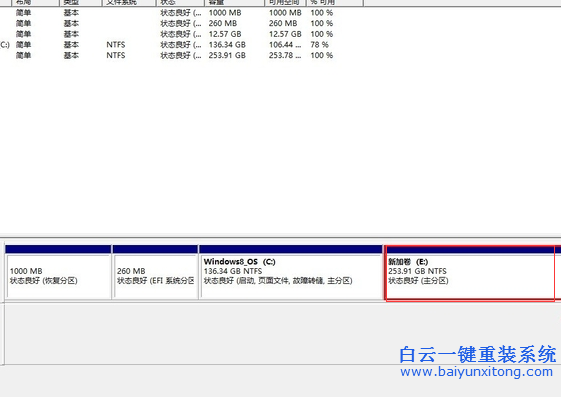Click 状态良好 status cell in 253.91 GB row

click(181, 55)
